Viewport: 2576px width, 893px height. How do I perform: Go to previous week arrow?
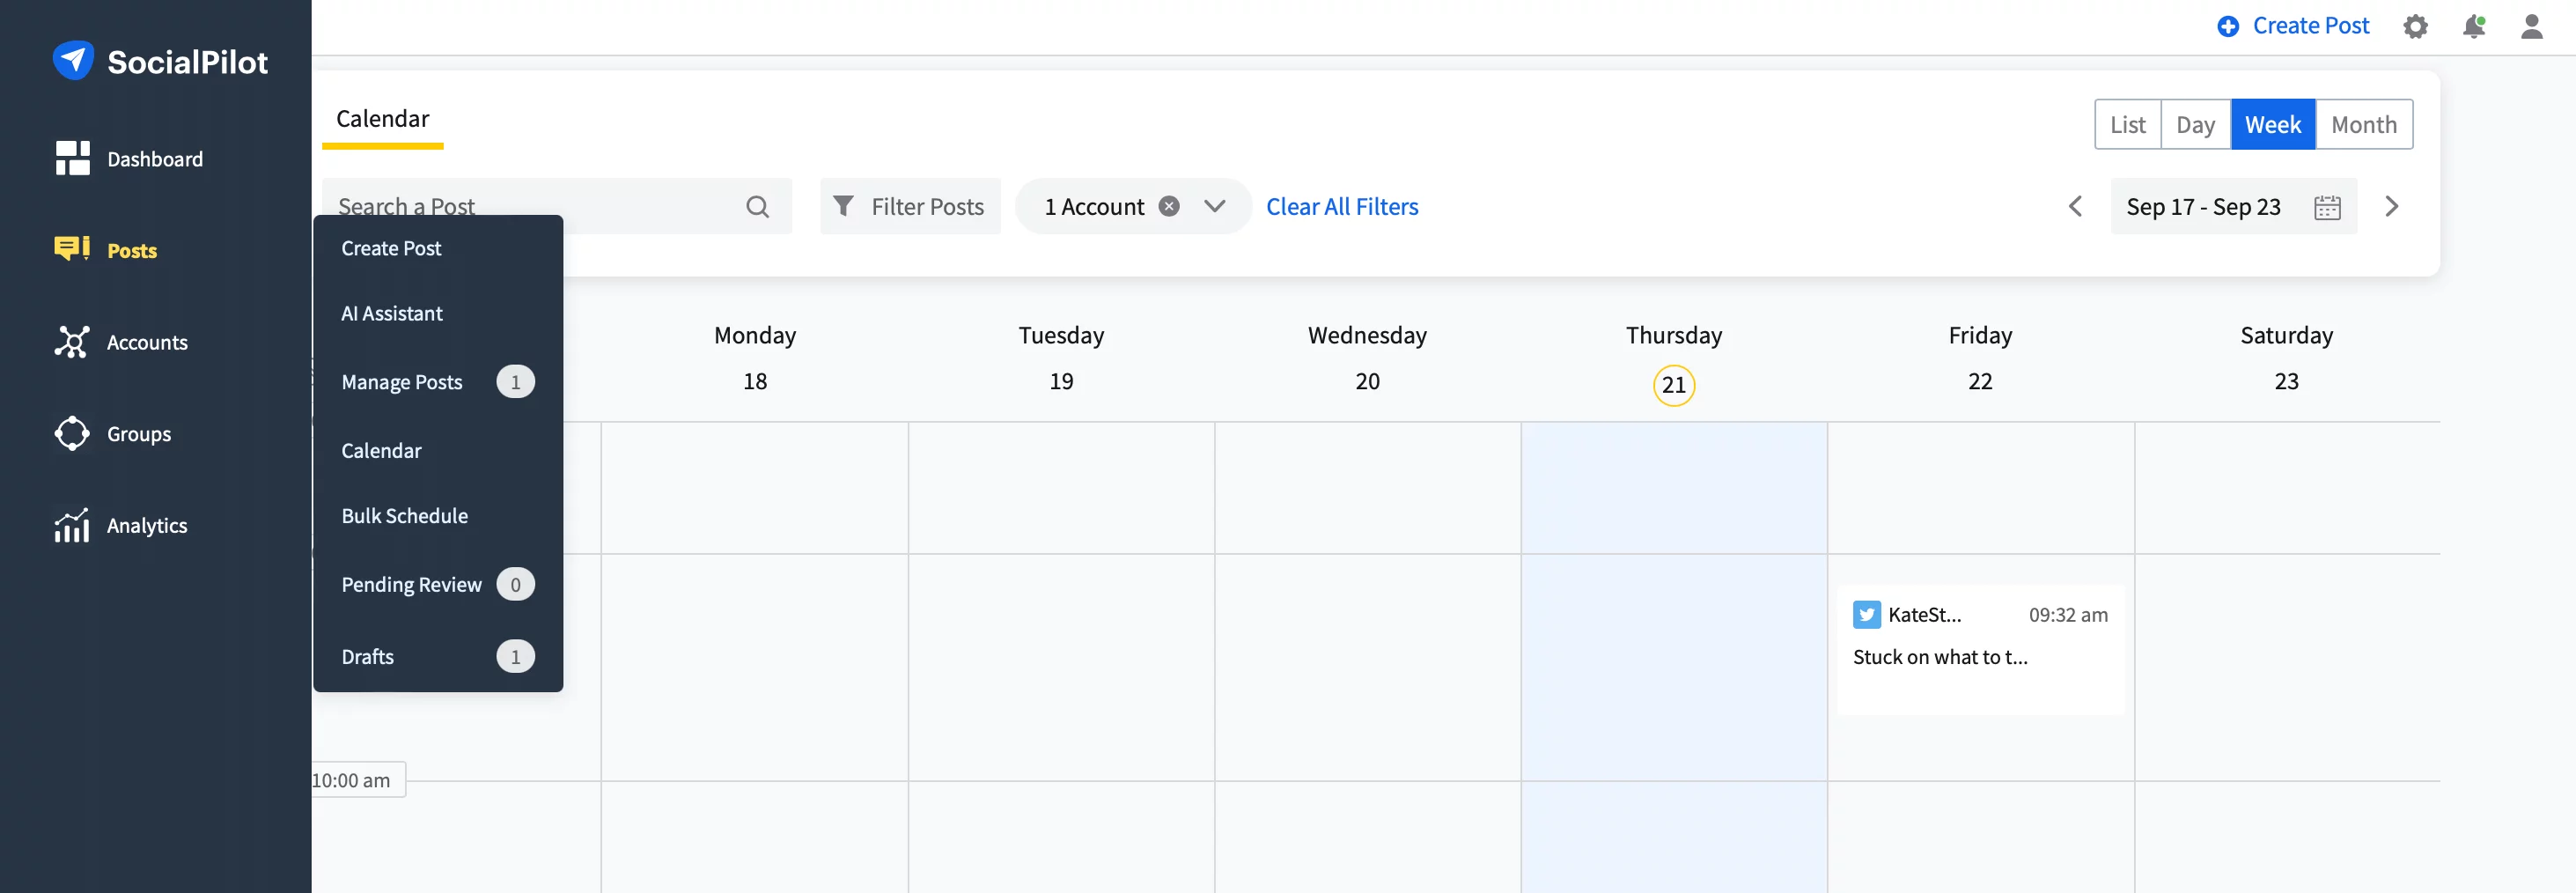tap(2075, 206)
